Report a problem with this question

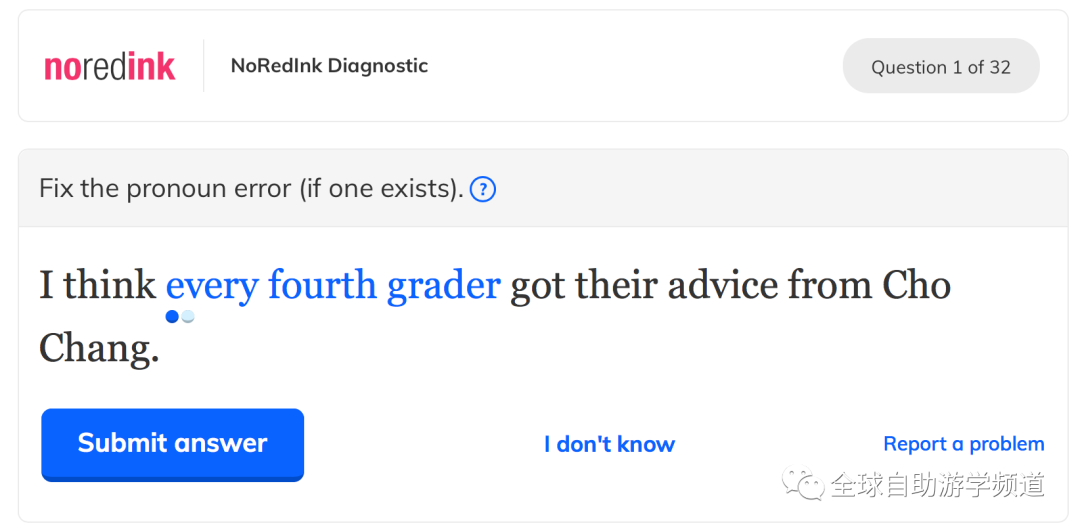click(964, 444)
